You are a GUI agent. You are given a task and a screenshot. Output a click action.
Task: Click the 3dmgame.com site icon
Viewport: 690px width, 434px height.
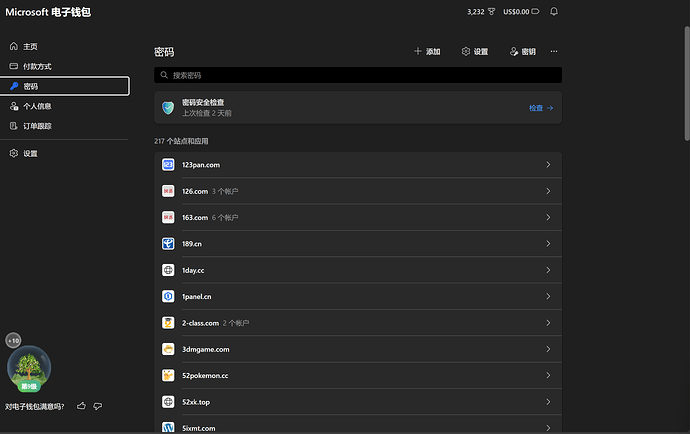click(168, 349)
